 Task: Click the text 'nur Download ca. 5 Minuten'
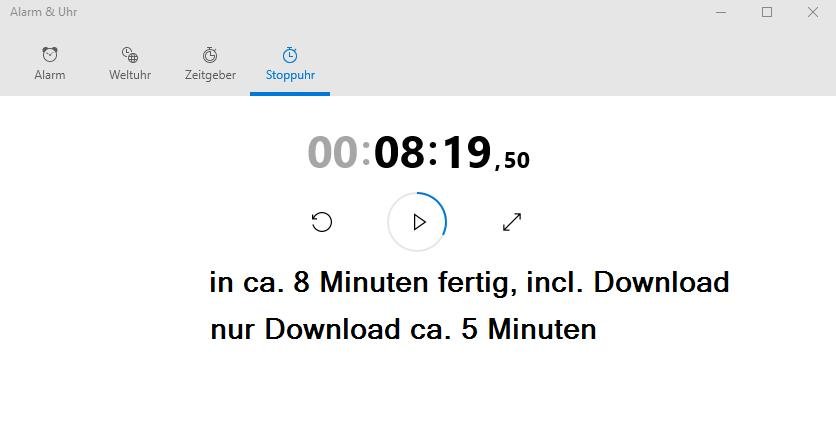pyautogui.click(x=403, y=329)
